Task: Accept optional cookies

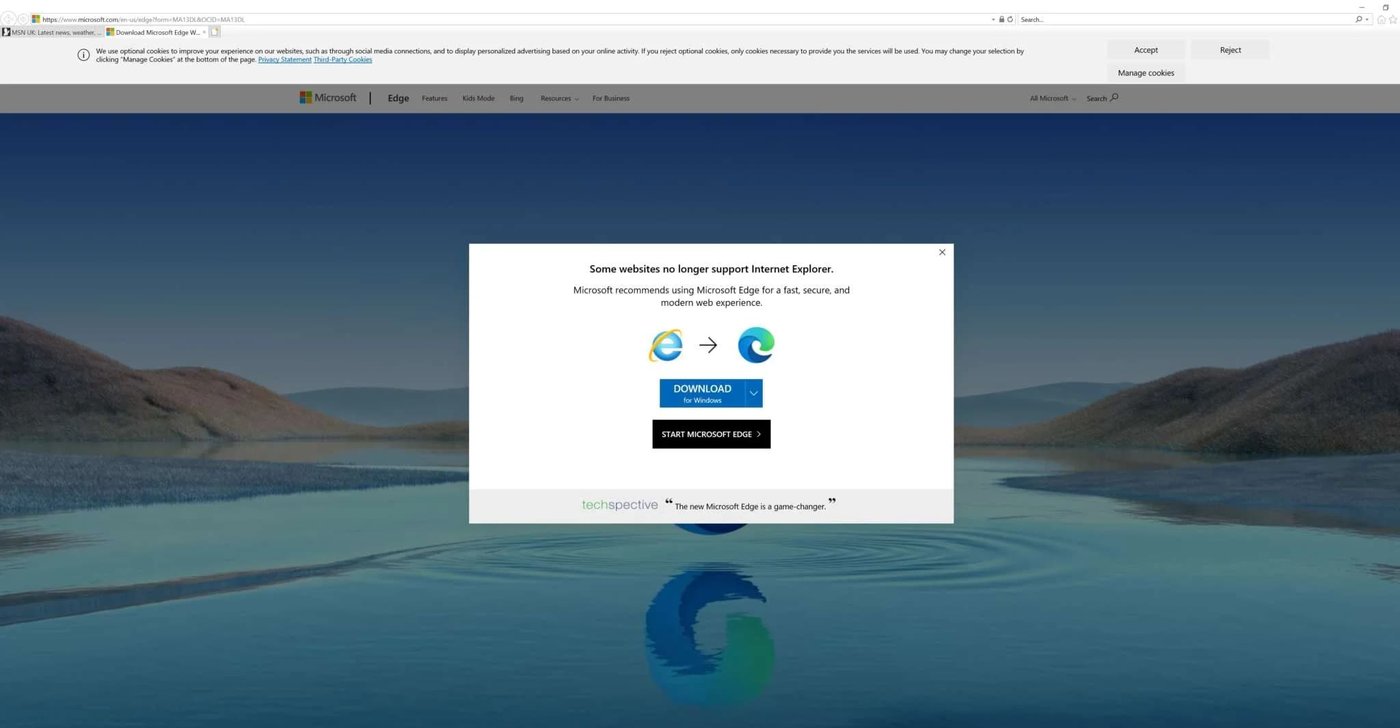Action: pyautogui.click(x=1146, y=50)
